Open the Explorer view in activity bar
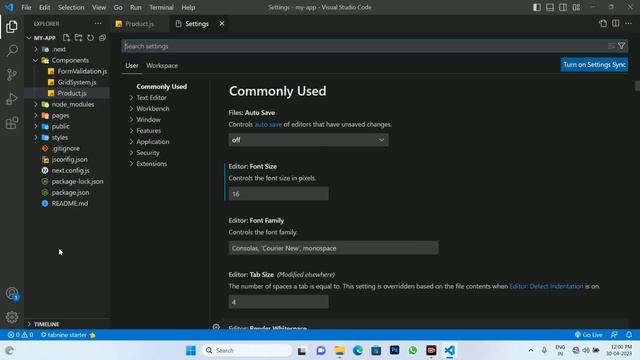This screenshot has width=640, height=360. (x=12, y=27)
